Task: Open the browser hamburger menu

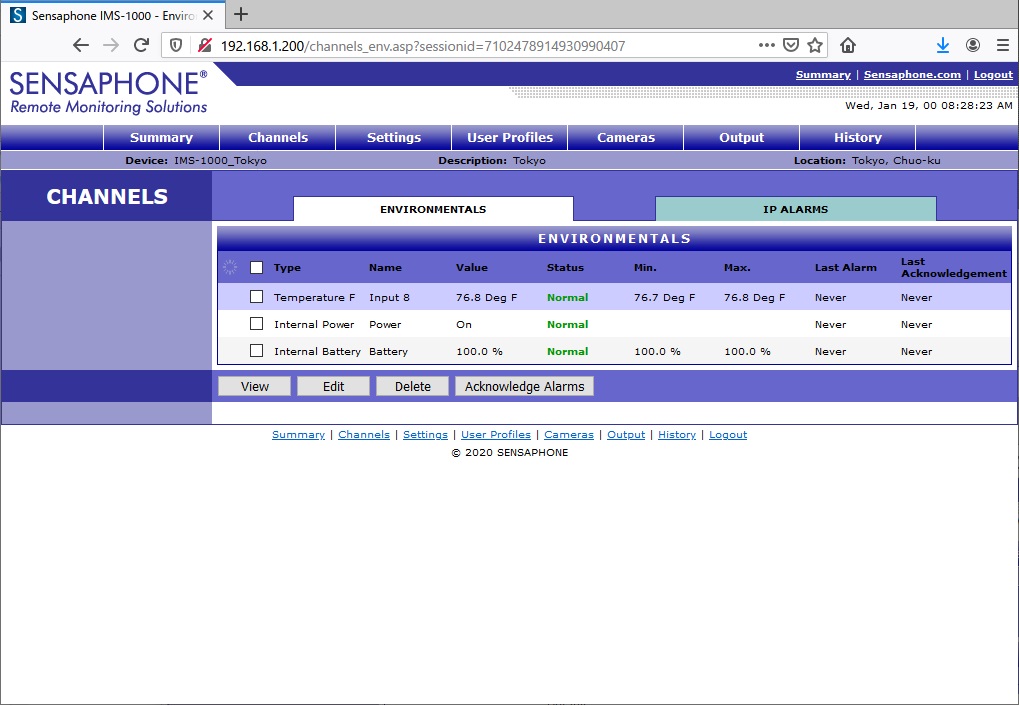Action: (1003, 45)
